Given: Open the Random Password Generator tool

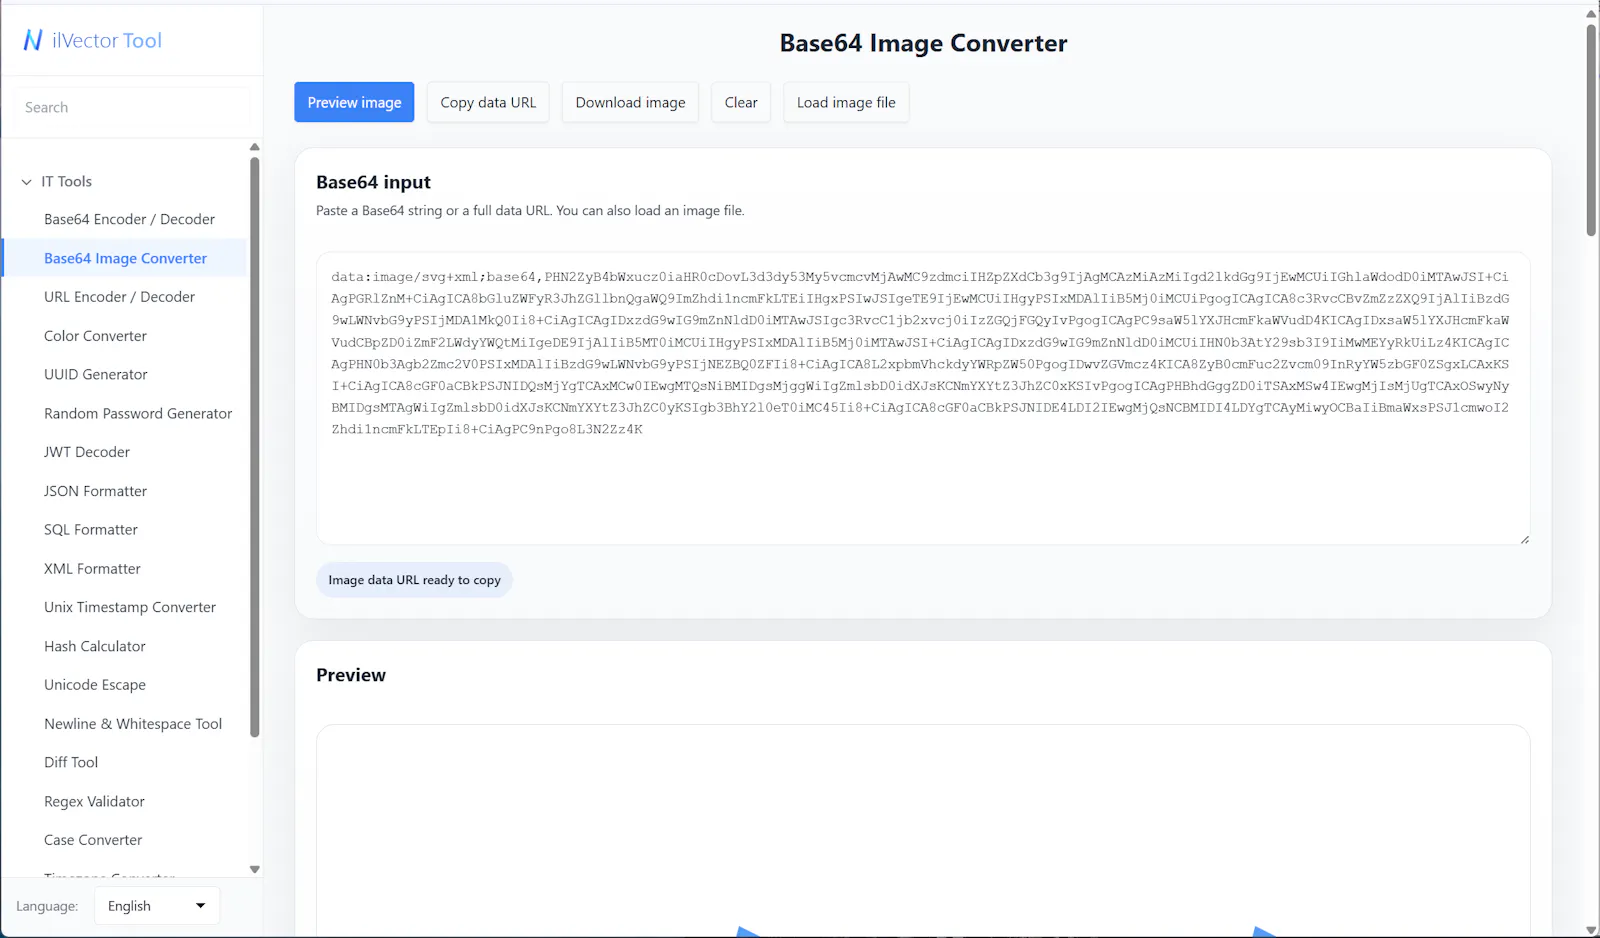Looking at the screenshot, I should coord(138,413).
